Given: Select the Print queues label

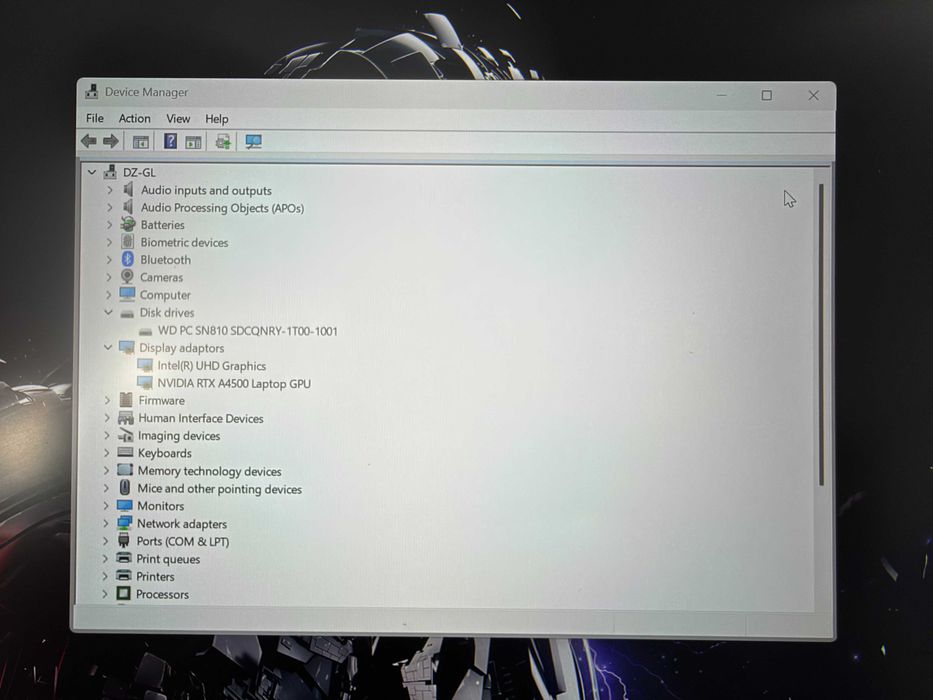Looking at the screenshot, I should point(168,559).
